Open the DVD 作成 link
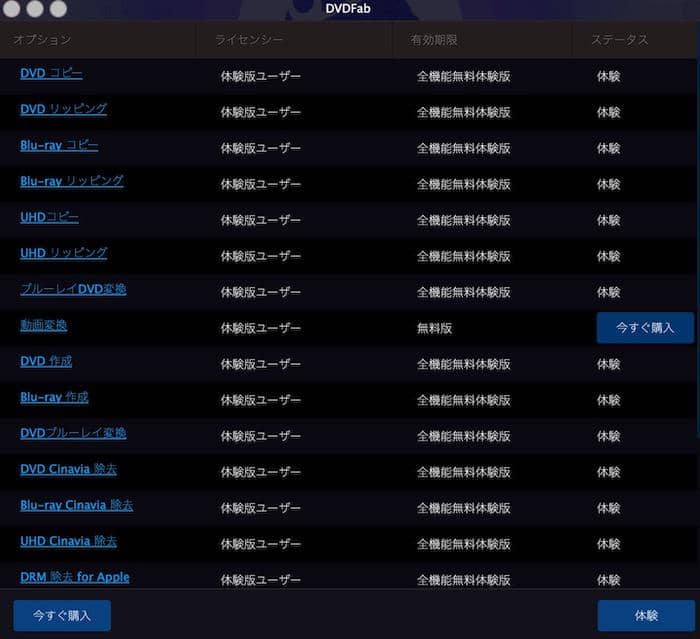This screenshot has height=639, width=700. pos(46,361)
